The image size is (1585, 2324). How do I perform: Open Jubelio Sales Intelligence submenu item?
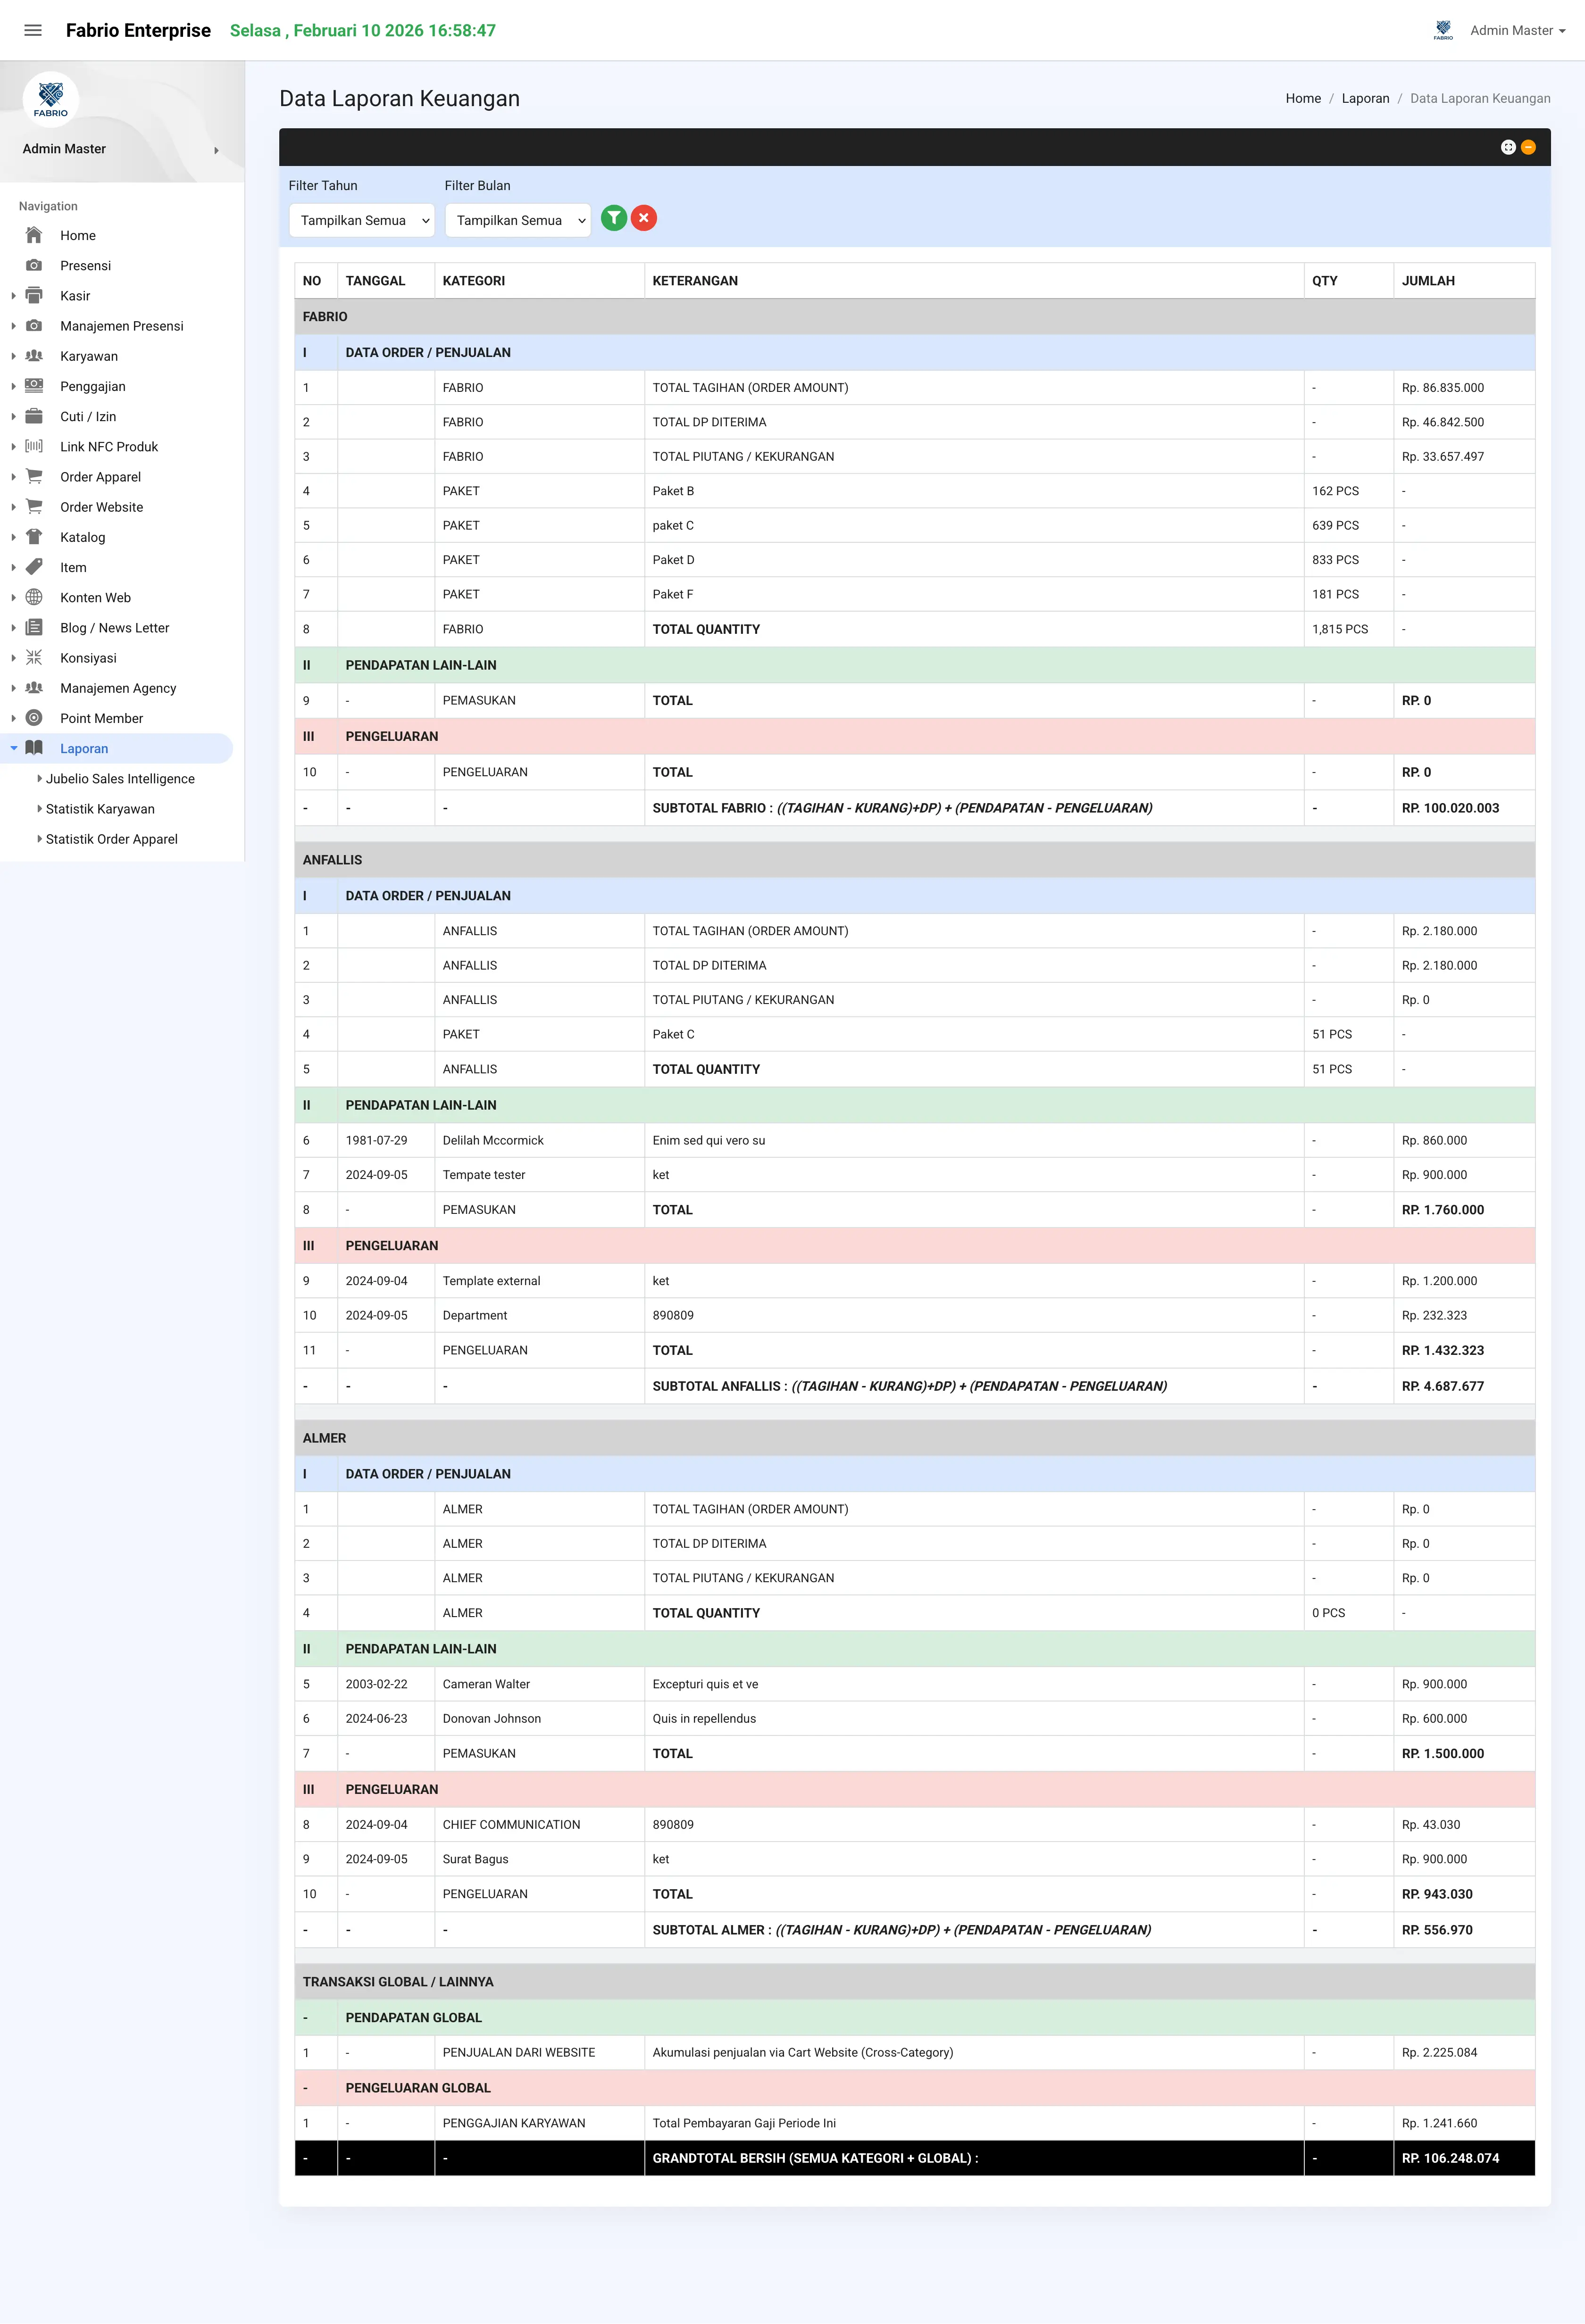pyautogui.click(x=120, y=779)
